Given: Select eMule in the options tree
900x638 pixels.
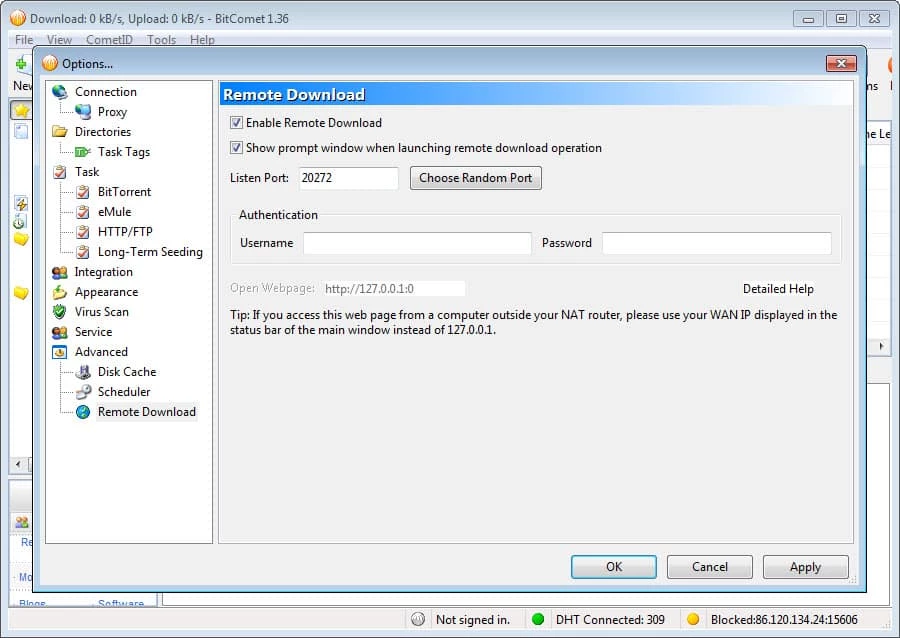Looking at the screenshot, I should click(115, 212).
